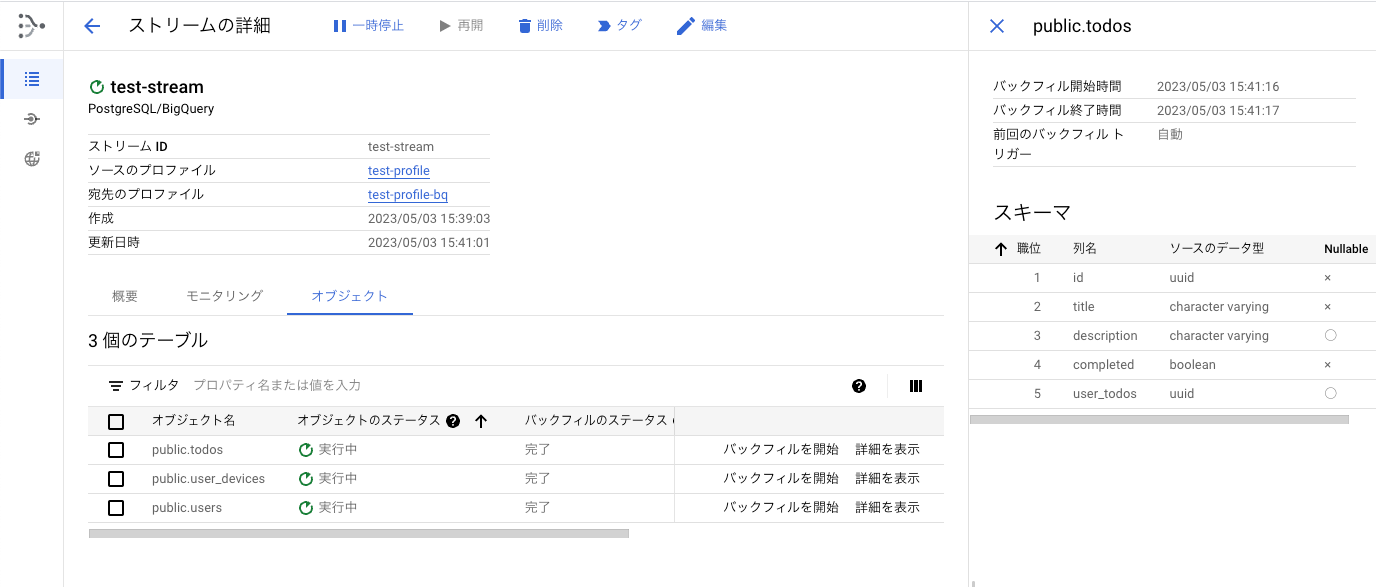Switch to the モニタリング tab
This screenshot has height=587, width=1376.
[x=225, y=296]
